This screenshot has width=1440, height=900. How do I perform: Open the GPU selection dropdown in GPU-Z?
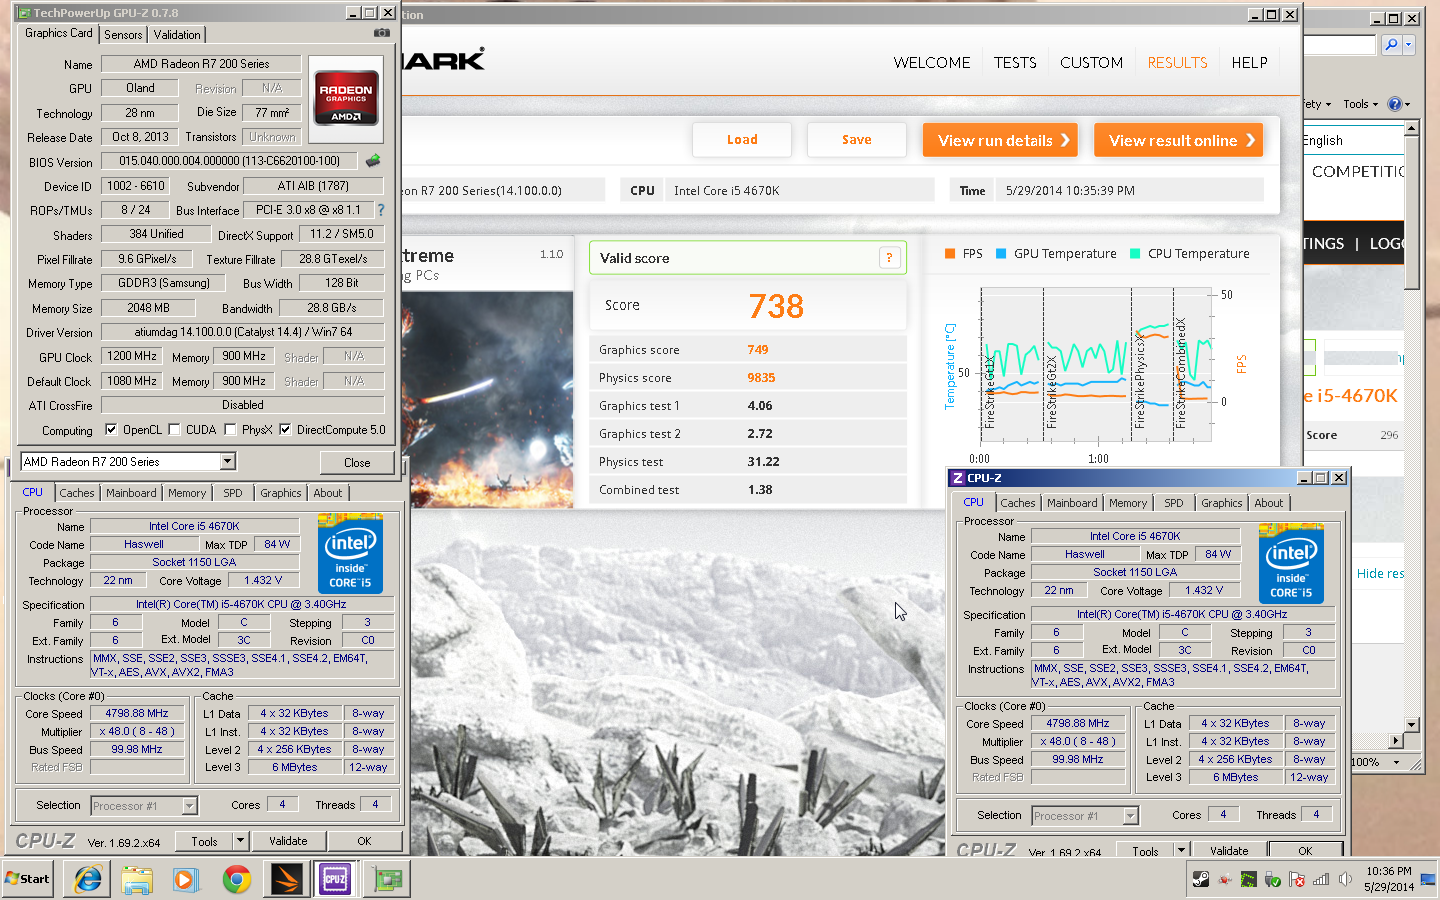coord(228,461)
